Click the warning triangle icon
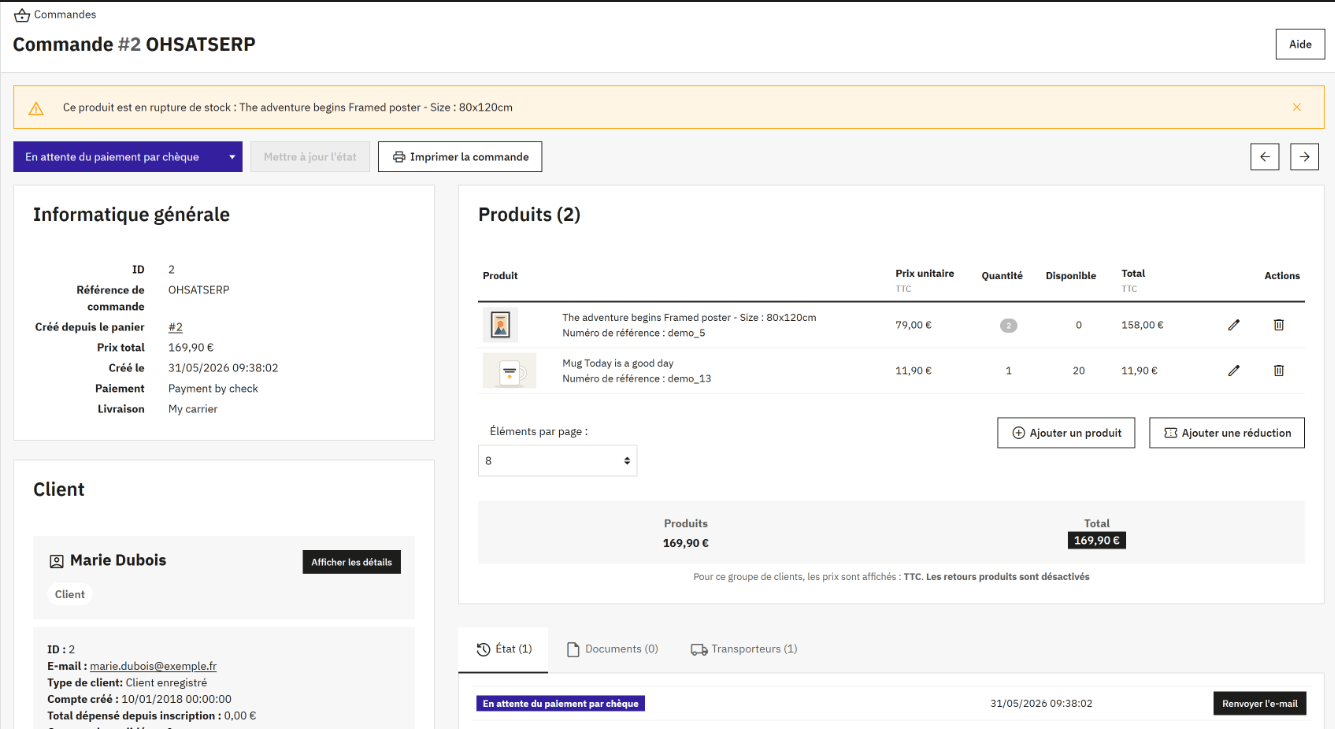 click(36, 108)
